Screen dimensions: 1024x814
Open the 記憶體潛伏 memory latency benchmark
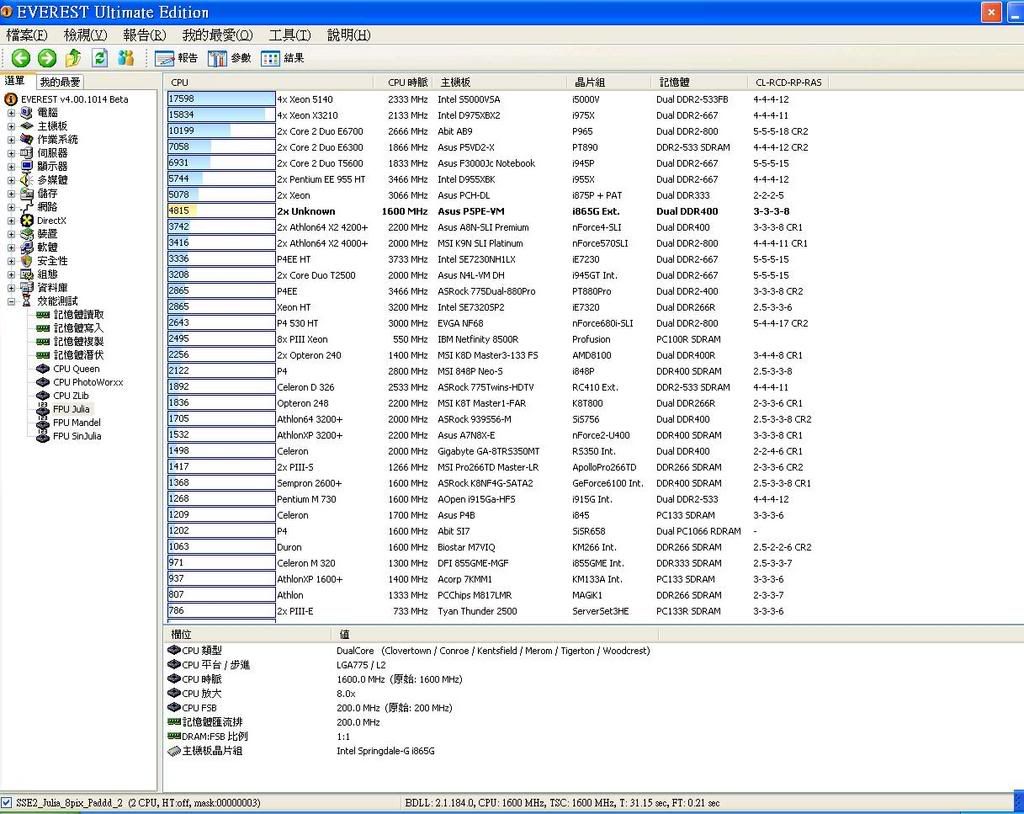click(x=70, y=355)
